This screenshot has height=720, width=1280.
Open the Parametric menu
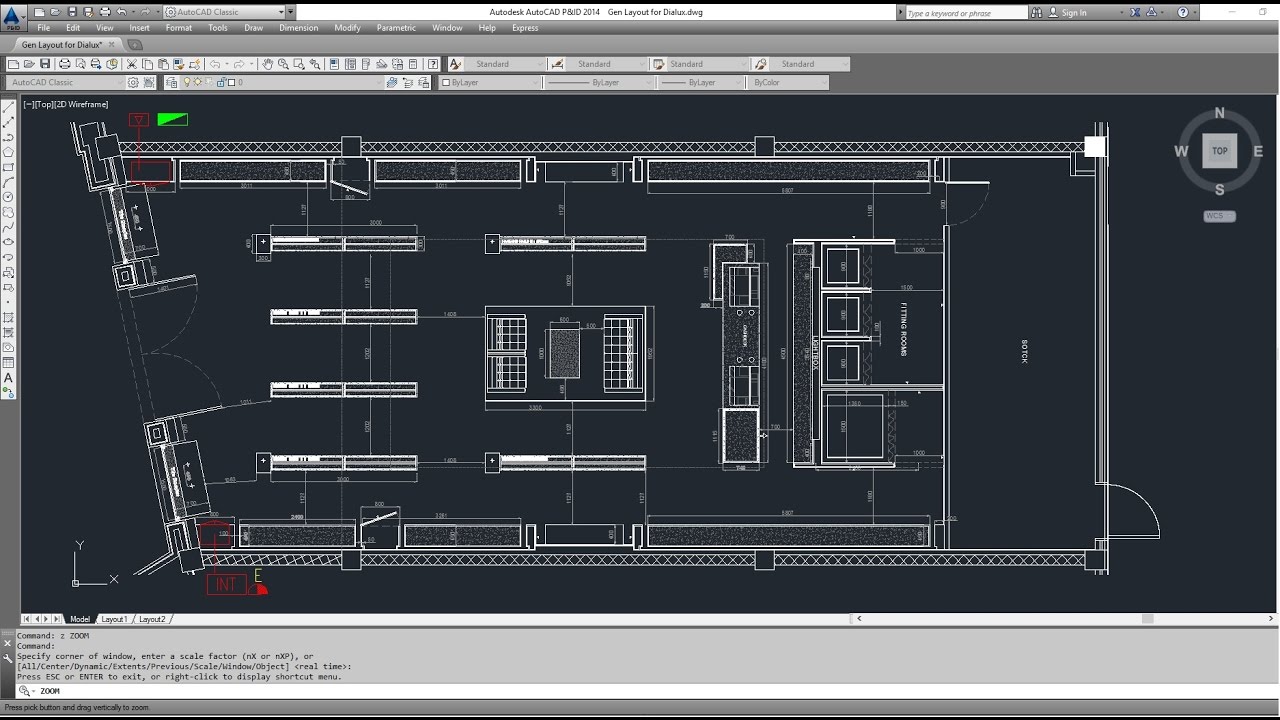click(x=396, y=28)
